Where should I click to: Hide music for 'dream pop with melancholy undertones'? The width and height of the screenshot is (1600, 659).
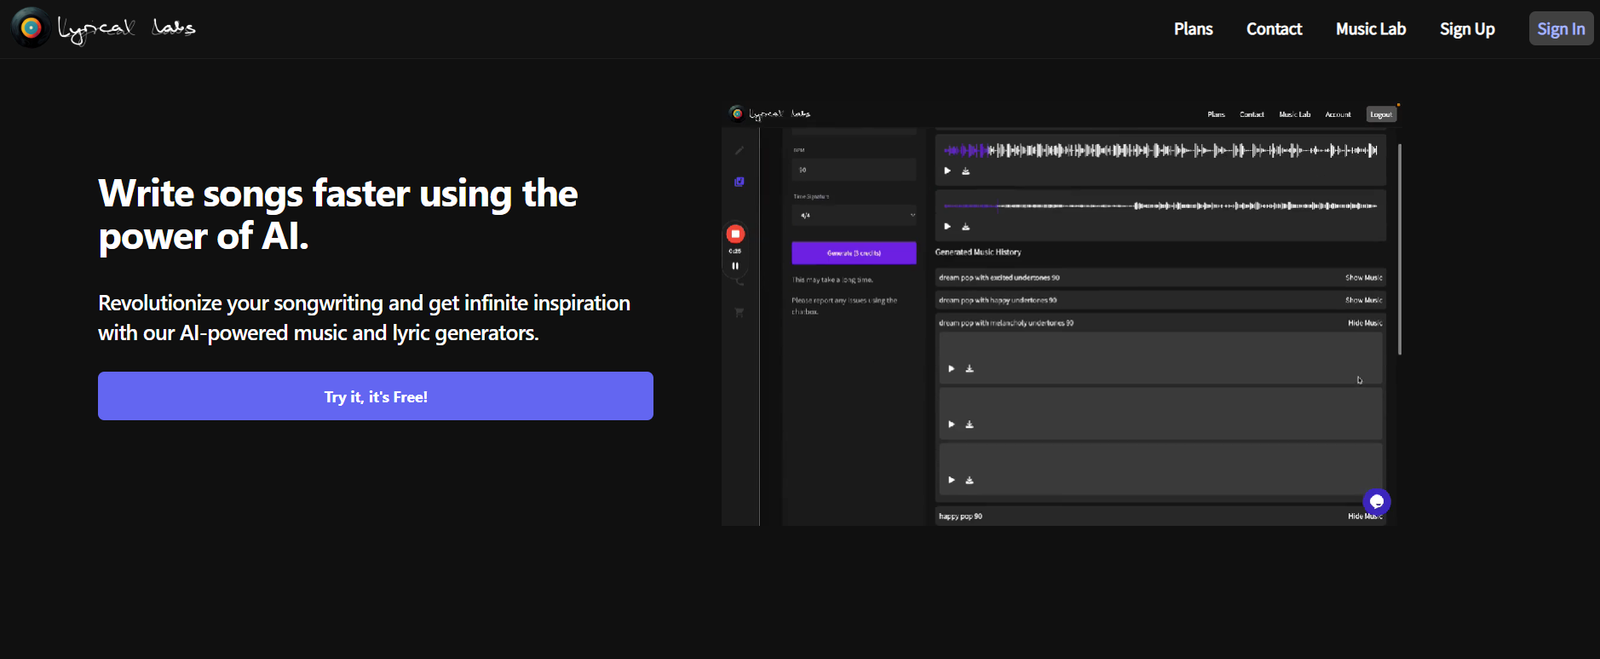coord(1364,323)
